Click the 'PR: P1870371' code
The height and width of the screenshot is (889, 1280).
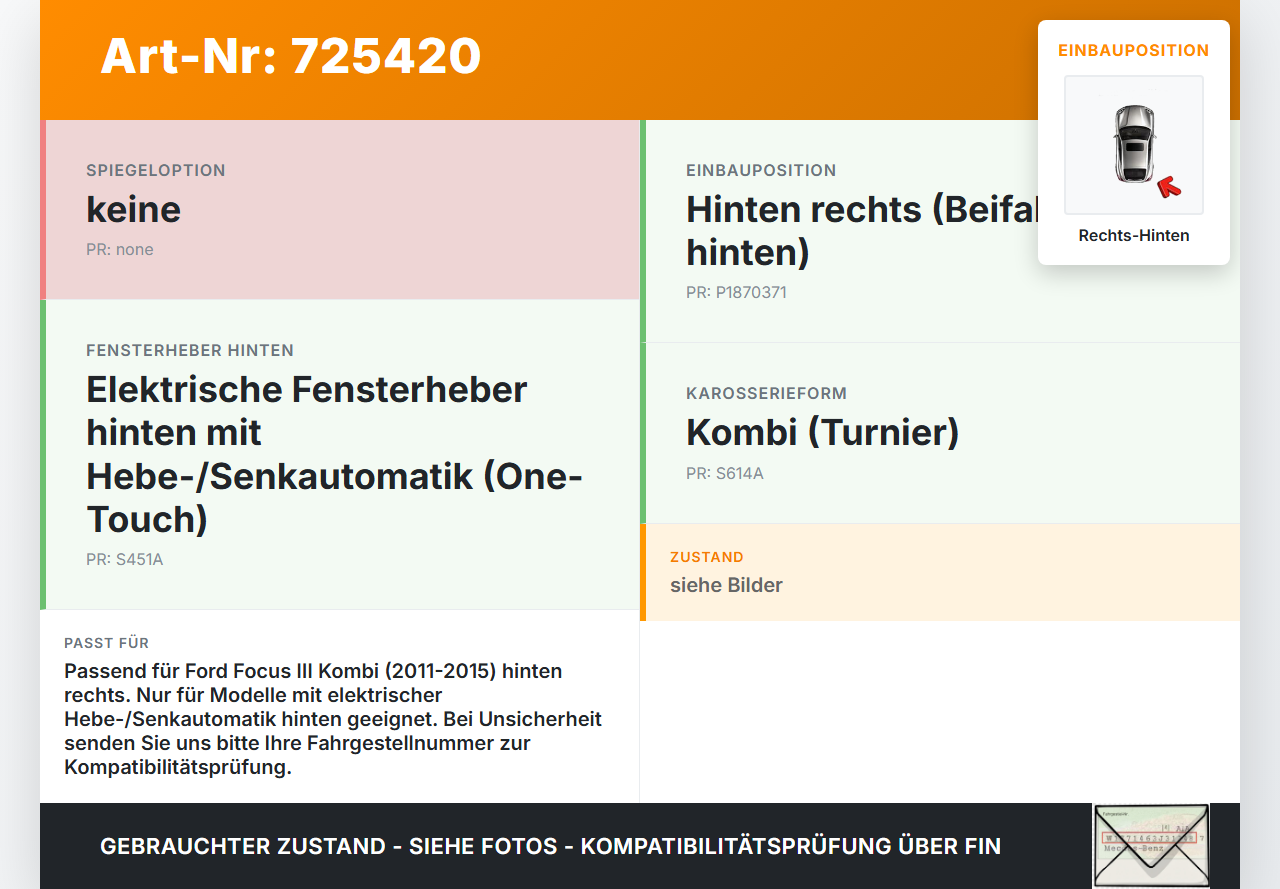[736, 293]
